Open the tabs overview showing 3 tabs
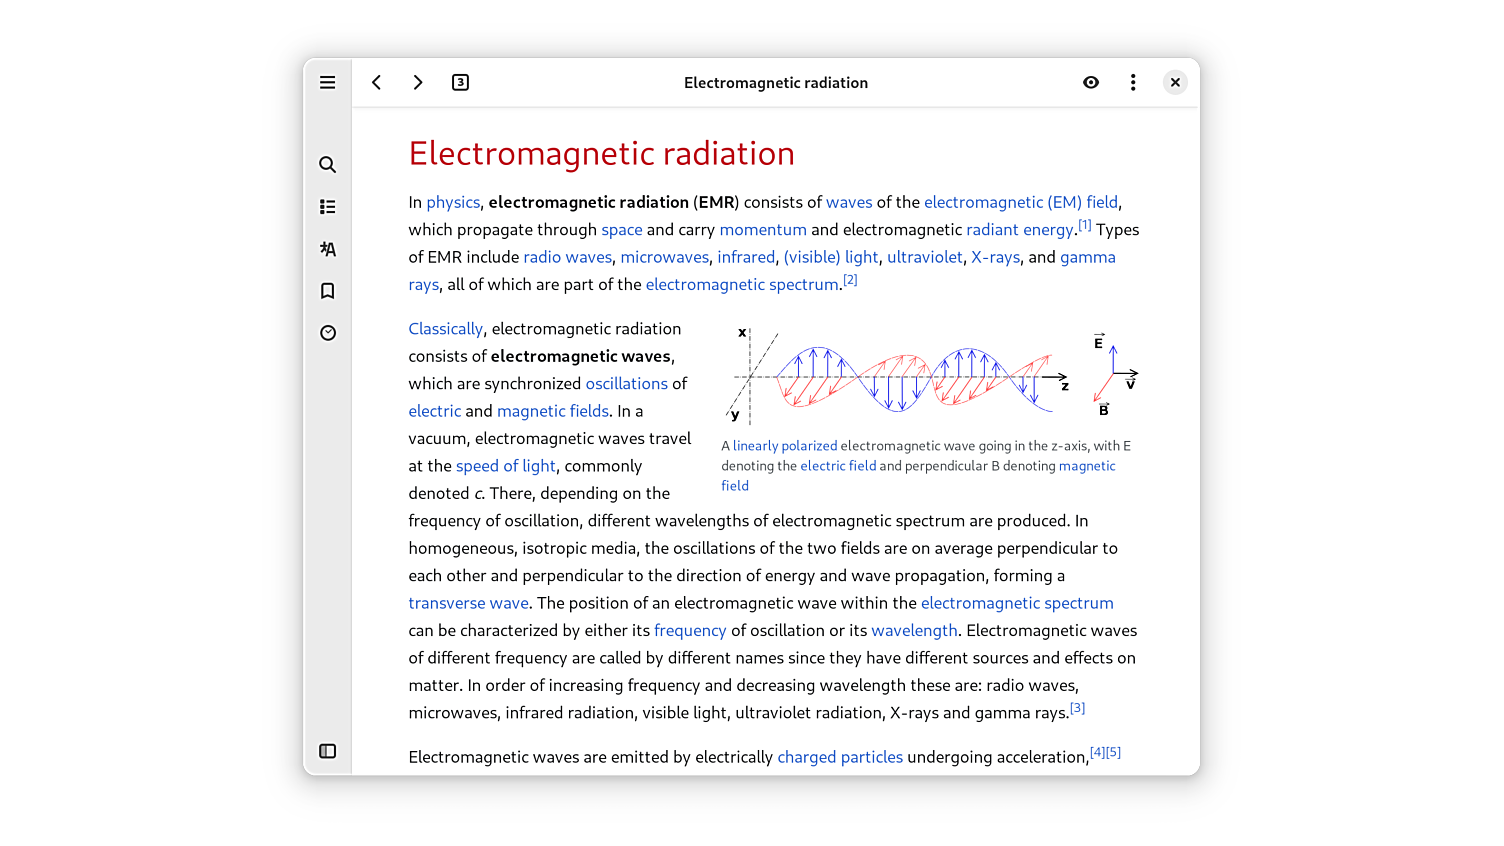 coord(460,83)
